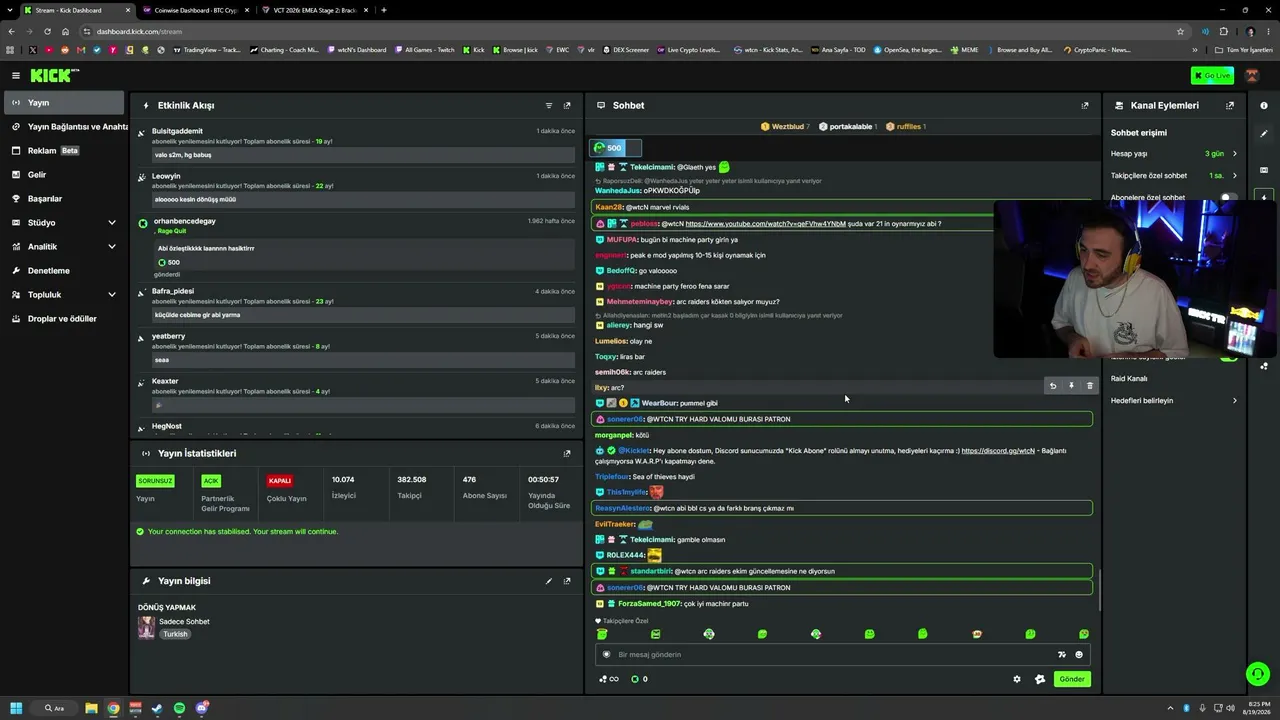Pop out the Yayın bilgisi panel
The width and height of the screenshot is (1280, 720).
click(x=567, y=581)
